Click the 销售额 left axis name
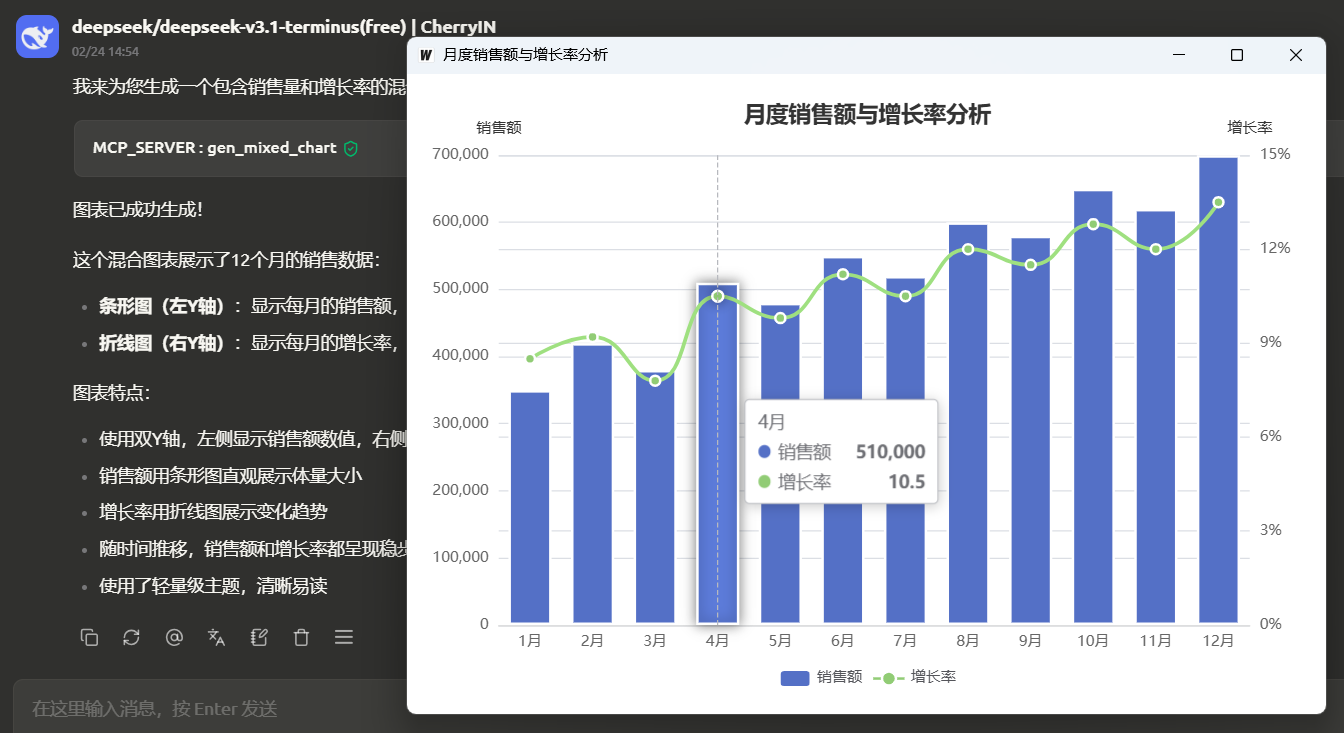The width and height of the screenshot is (1344, 733). 499,128
